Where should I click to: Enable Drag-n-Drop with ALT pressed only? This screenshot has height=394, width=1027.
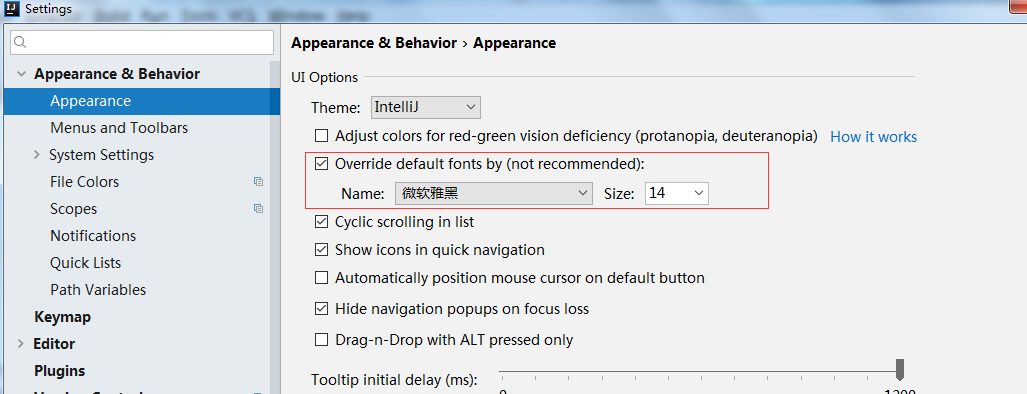coord(322,340)
